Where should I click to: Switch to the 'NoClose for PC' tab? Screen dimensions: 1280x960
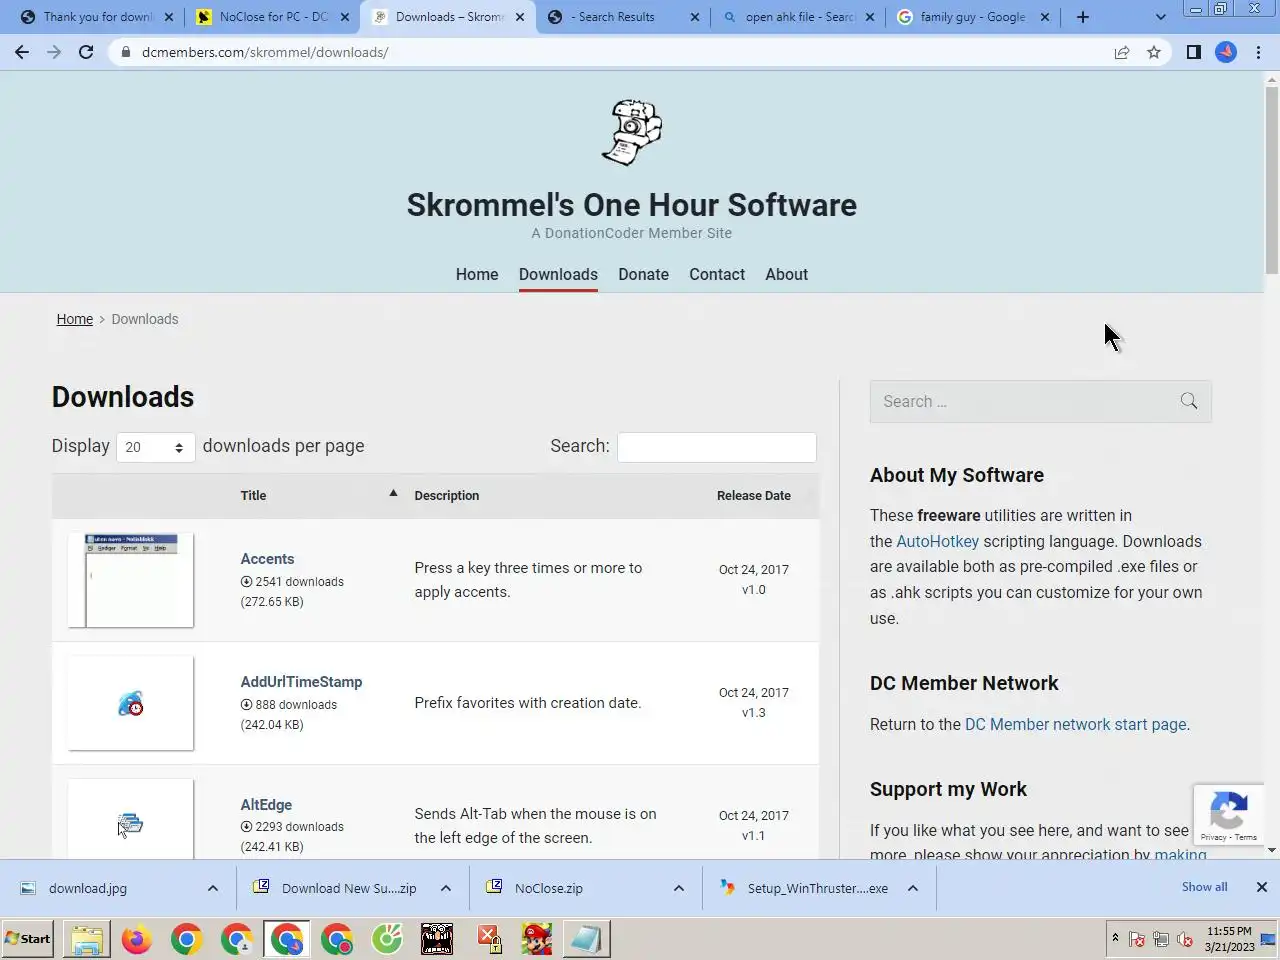tap(273, 17)
